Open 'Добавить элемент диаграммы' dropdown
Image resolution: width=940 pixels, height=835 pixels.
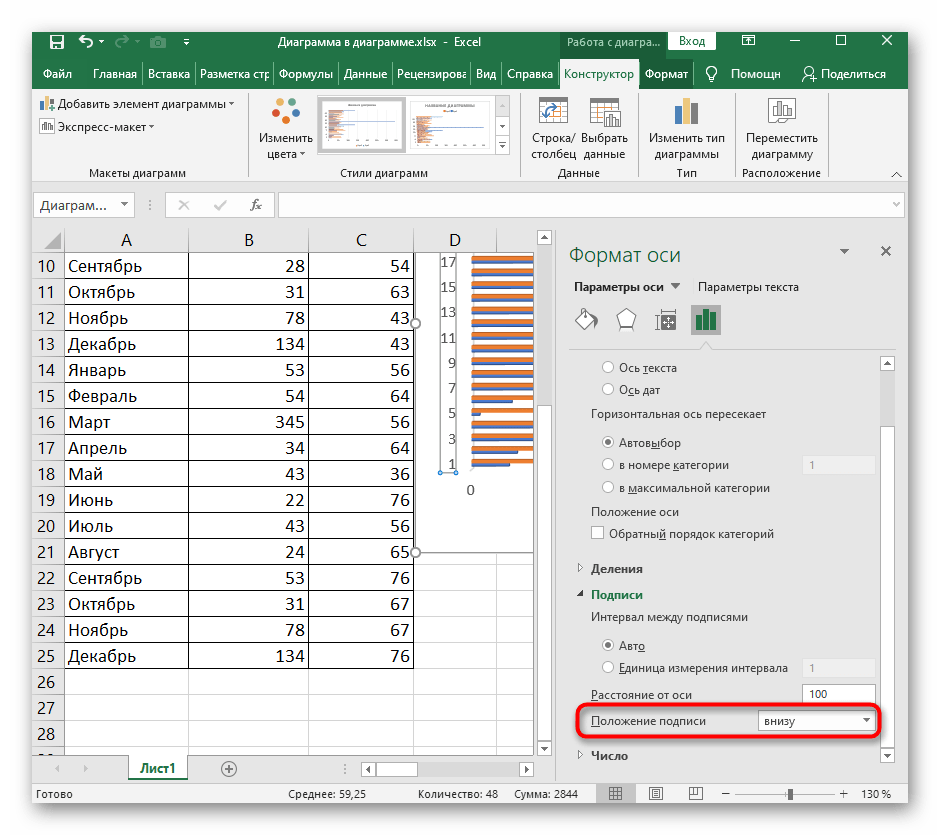[137, 104]
